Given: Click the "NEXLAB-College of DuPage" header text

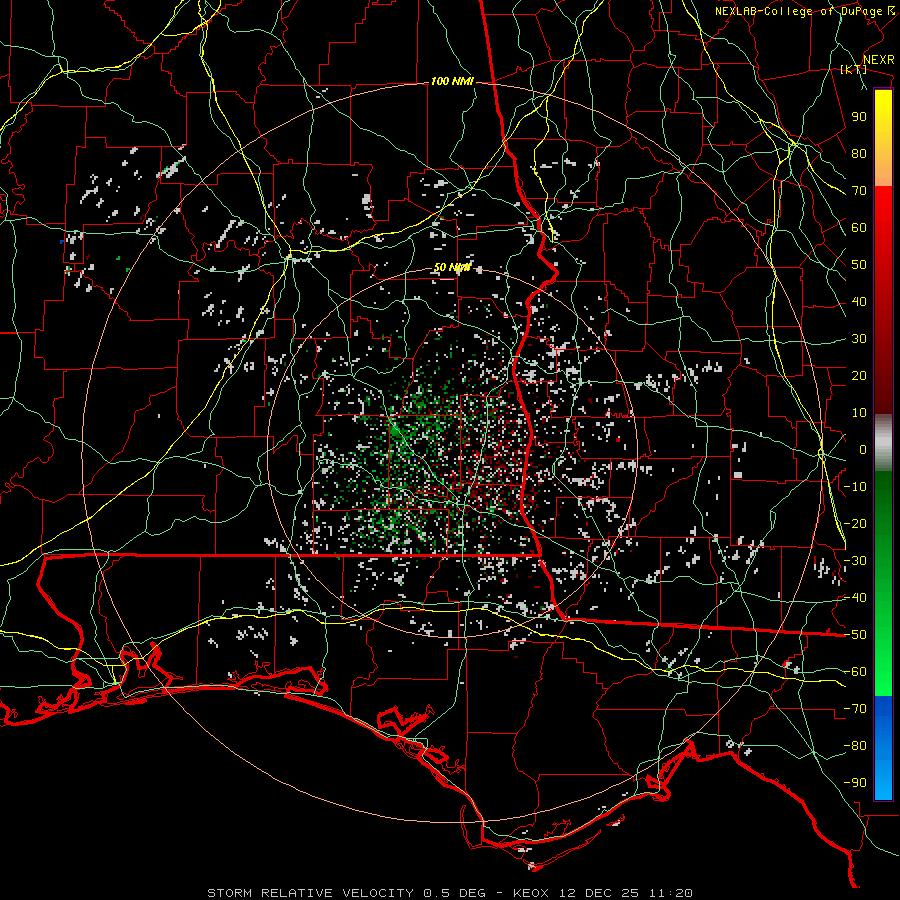Looking at the screenshot, I should (798, 11).
